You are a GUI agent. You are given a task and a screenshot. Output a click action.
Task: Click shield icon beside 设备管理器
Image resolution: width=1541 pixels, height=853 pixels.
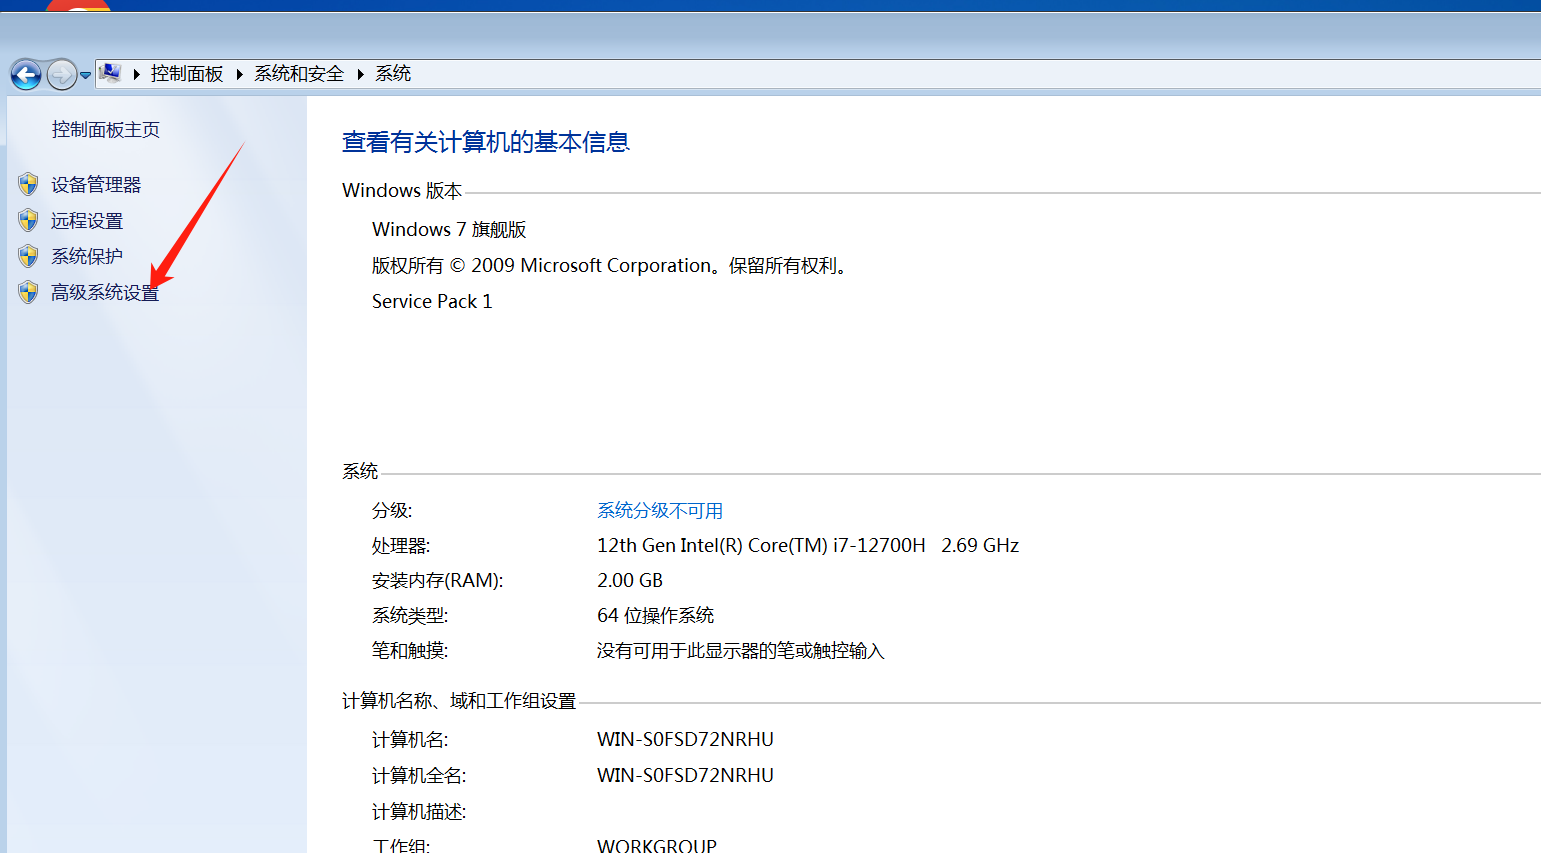click(x=28, y=184)
